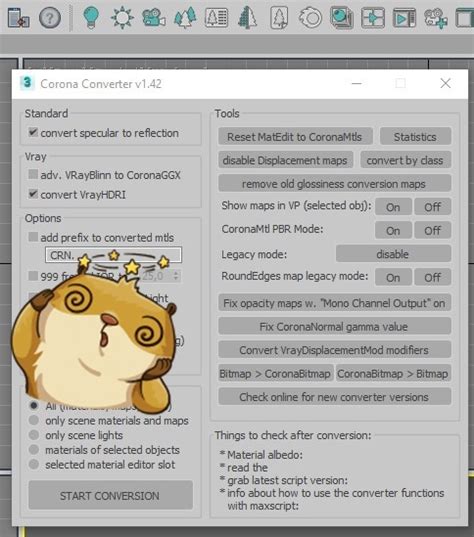Select only scene lights radio option

34,435
